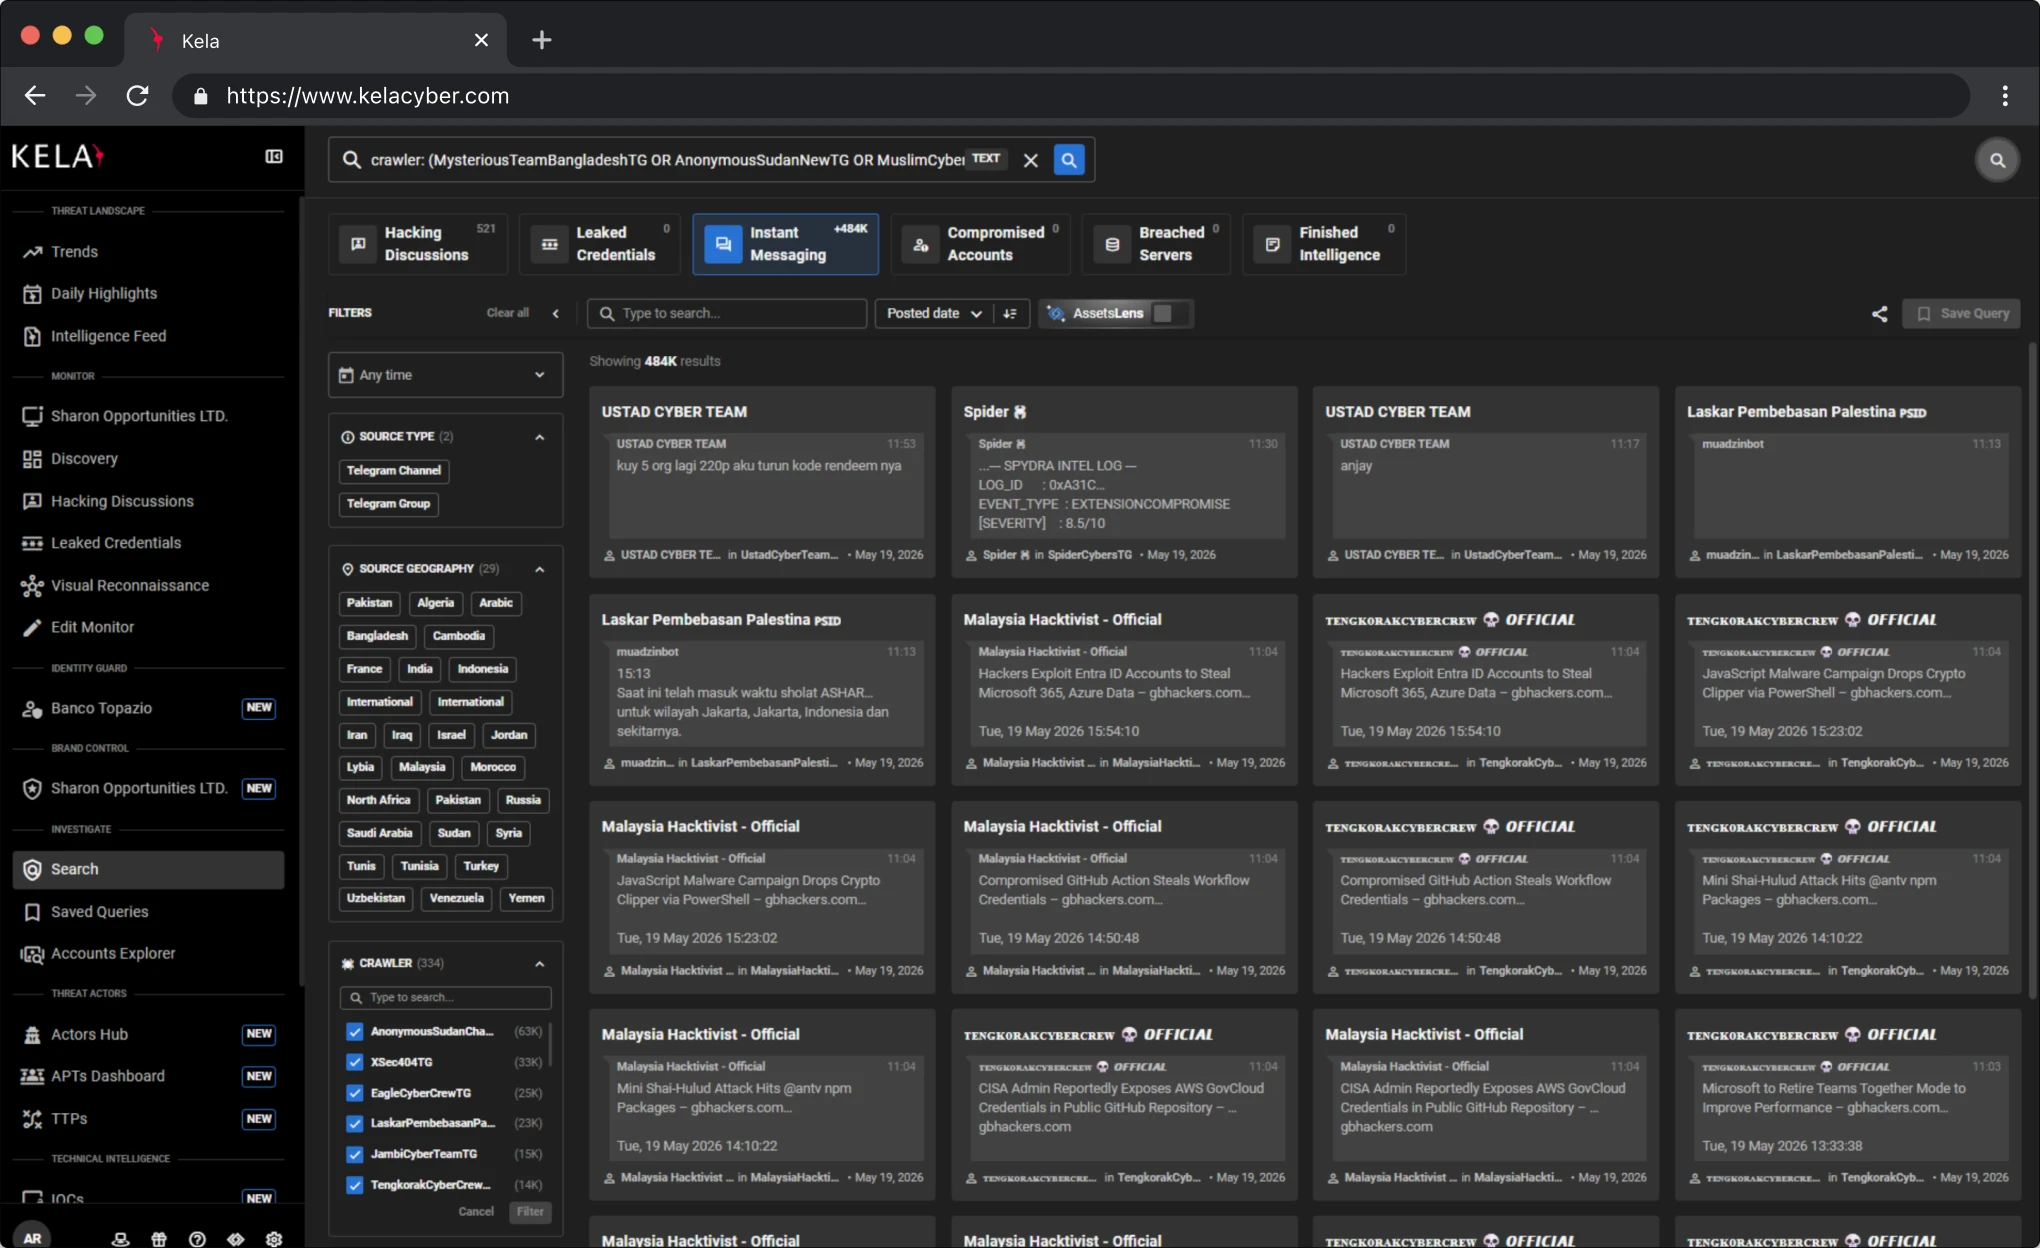Cancel crawler filter changes
Viewport: 2040px width, 1248px height.
point(476,1212)
